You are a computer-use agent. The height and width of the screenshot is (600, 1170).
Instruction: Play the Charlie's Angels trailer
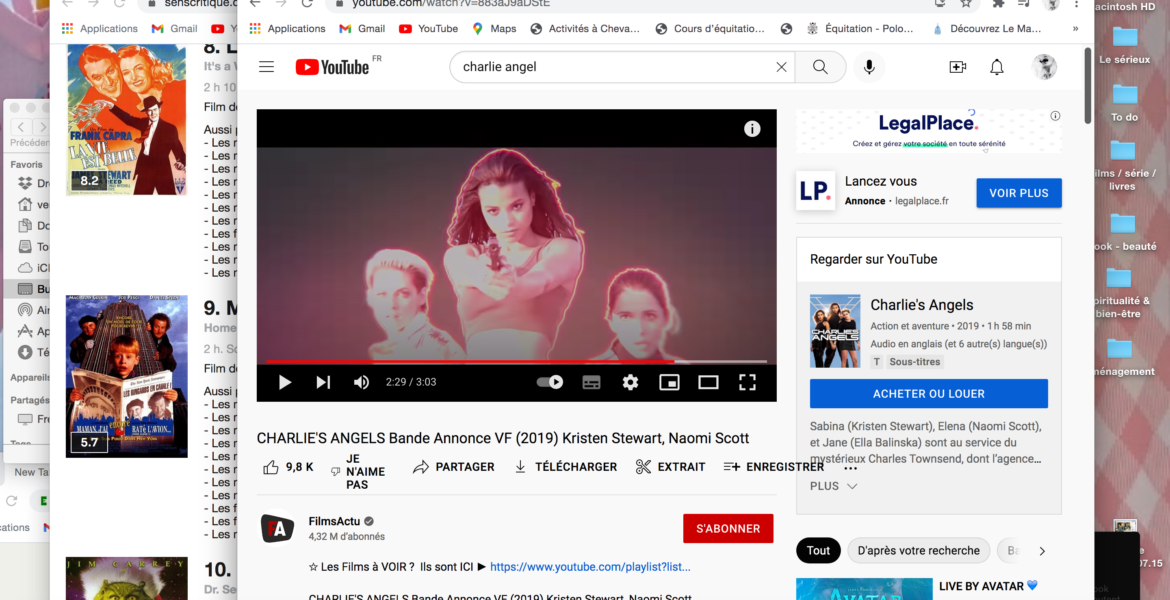tap(284, 382)
